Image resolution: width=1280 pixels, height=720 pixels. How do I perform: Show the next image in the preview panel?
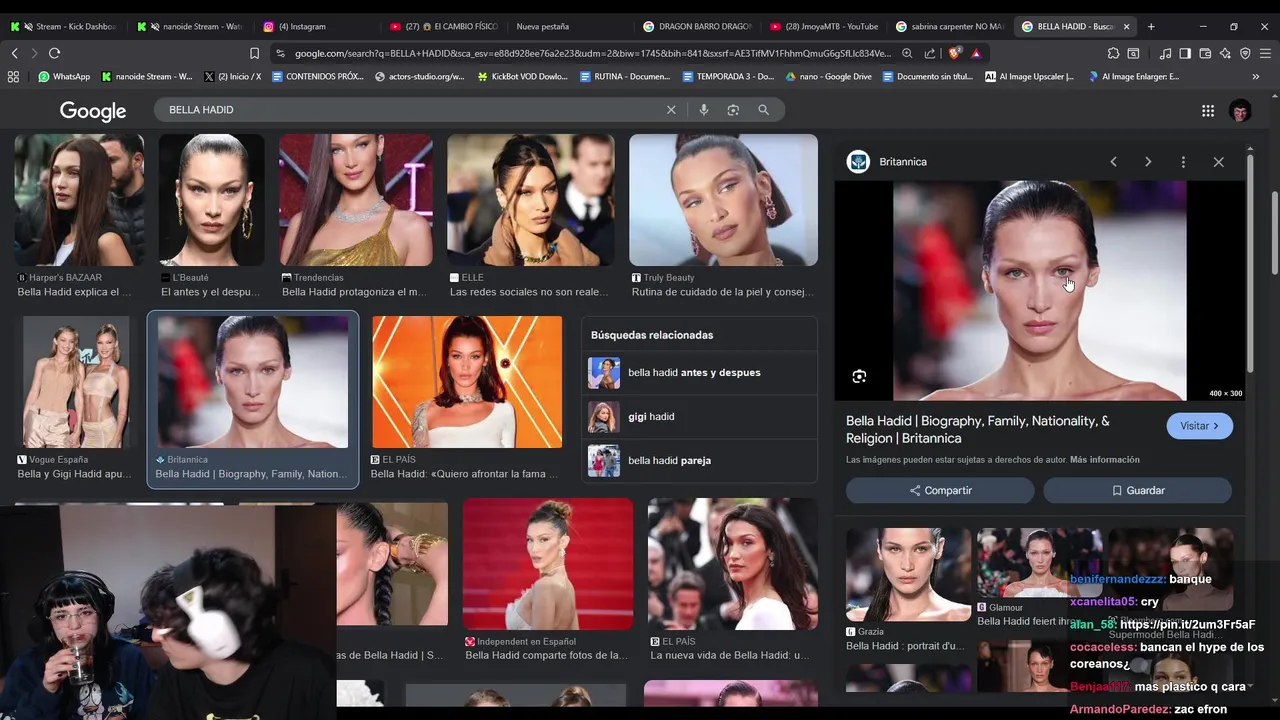pyautogui.click(x=1148, y=162)
